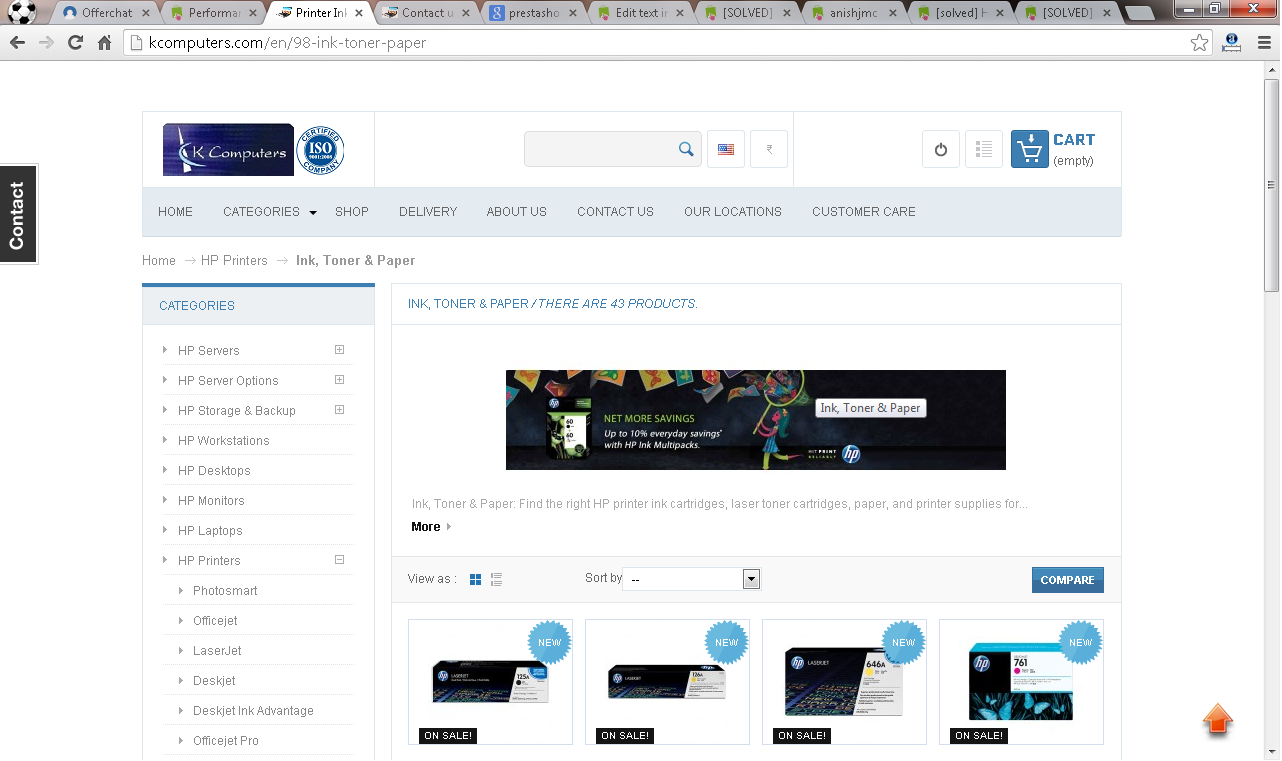The width and height of the screenshot is (1282, 761).
Task: Expand HP Server Options category
Action: [x=339, y=380]
